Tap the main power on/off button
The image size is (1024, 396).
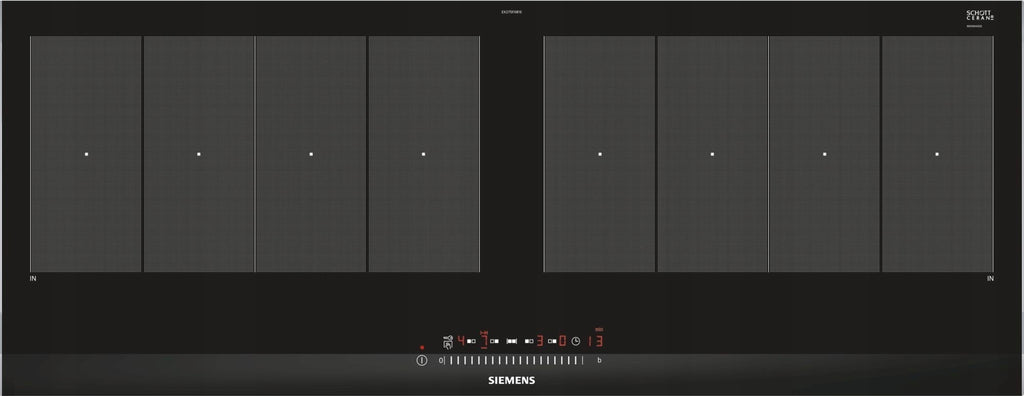tap(422, 360)
